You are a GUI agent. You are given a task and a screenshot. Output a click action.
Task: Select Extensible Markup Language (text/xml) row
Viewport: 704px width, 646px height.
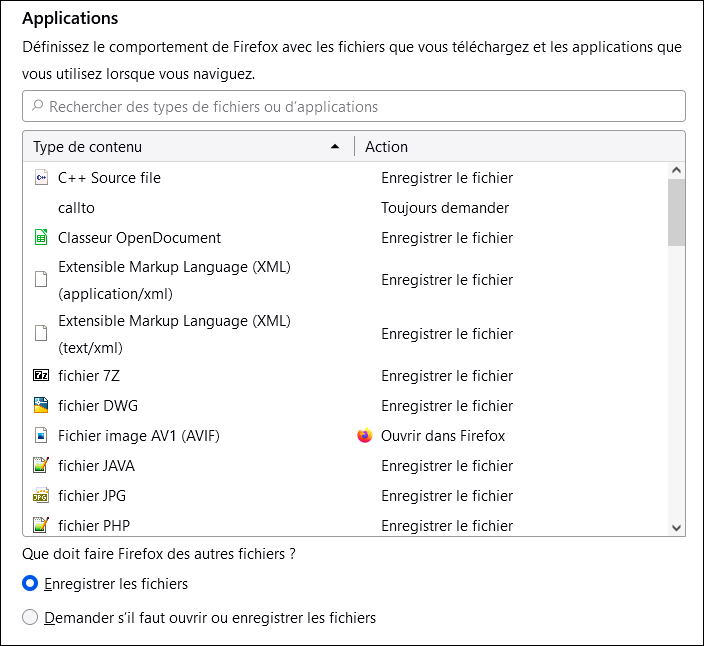pyautogui.click(x=345, y=334)
